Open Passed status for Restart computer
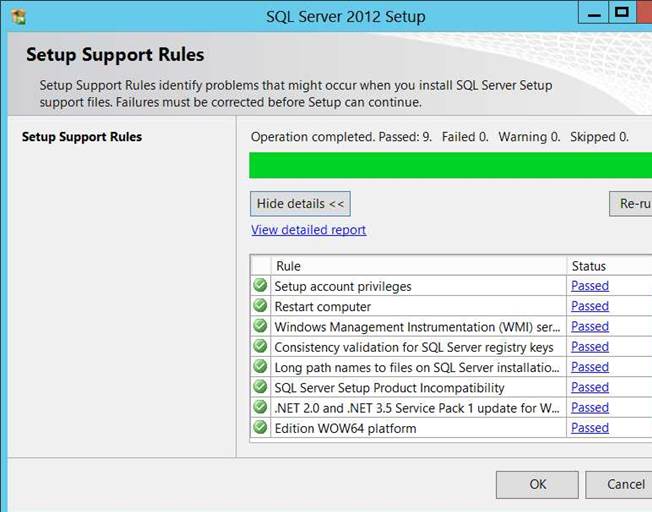Viewport: 652px width, 512px height. point(590,306)
